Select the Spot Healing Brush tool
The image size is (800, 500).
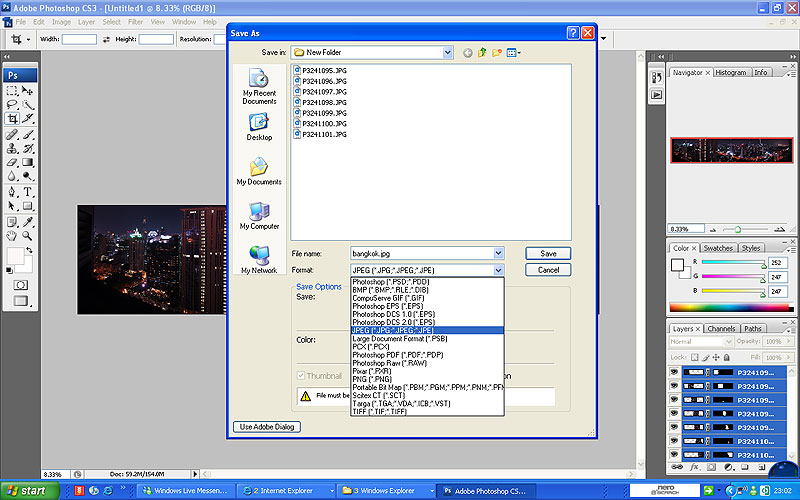point(12,135)
